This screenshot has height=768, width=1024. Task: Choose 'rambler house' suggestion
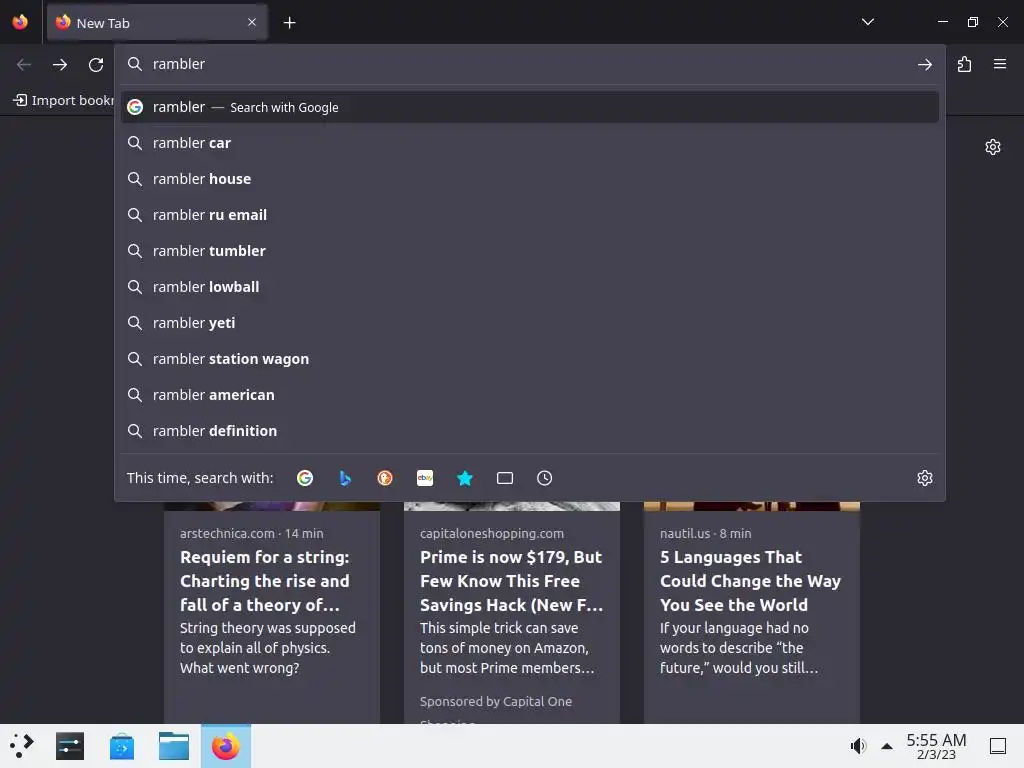pos(530,179)
